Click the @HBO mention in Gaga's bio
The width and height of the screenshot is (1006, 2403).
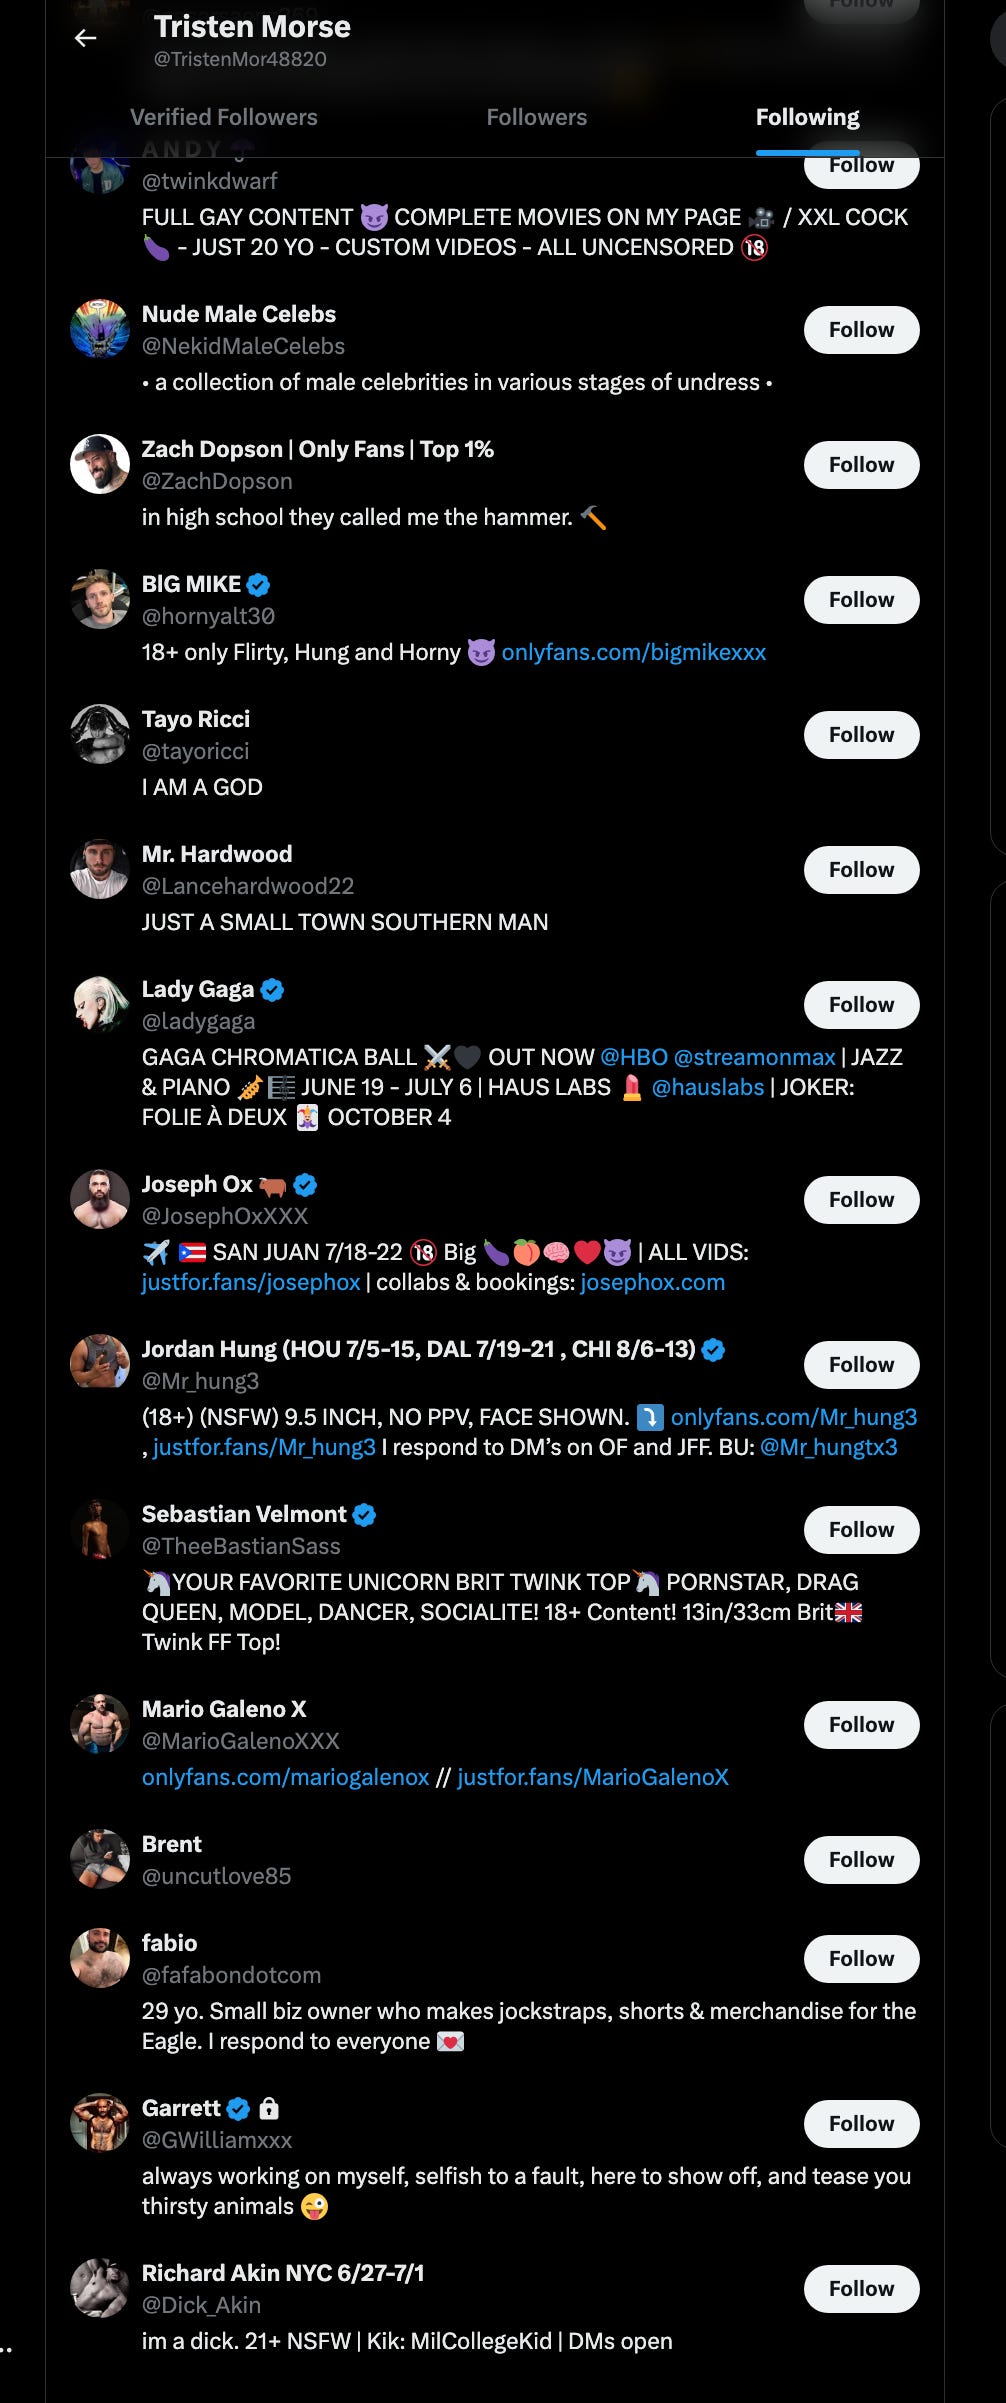[x=634, y=1057]
